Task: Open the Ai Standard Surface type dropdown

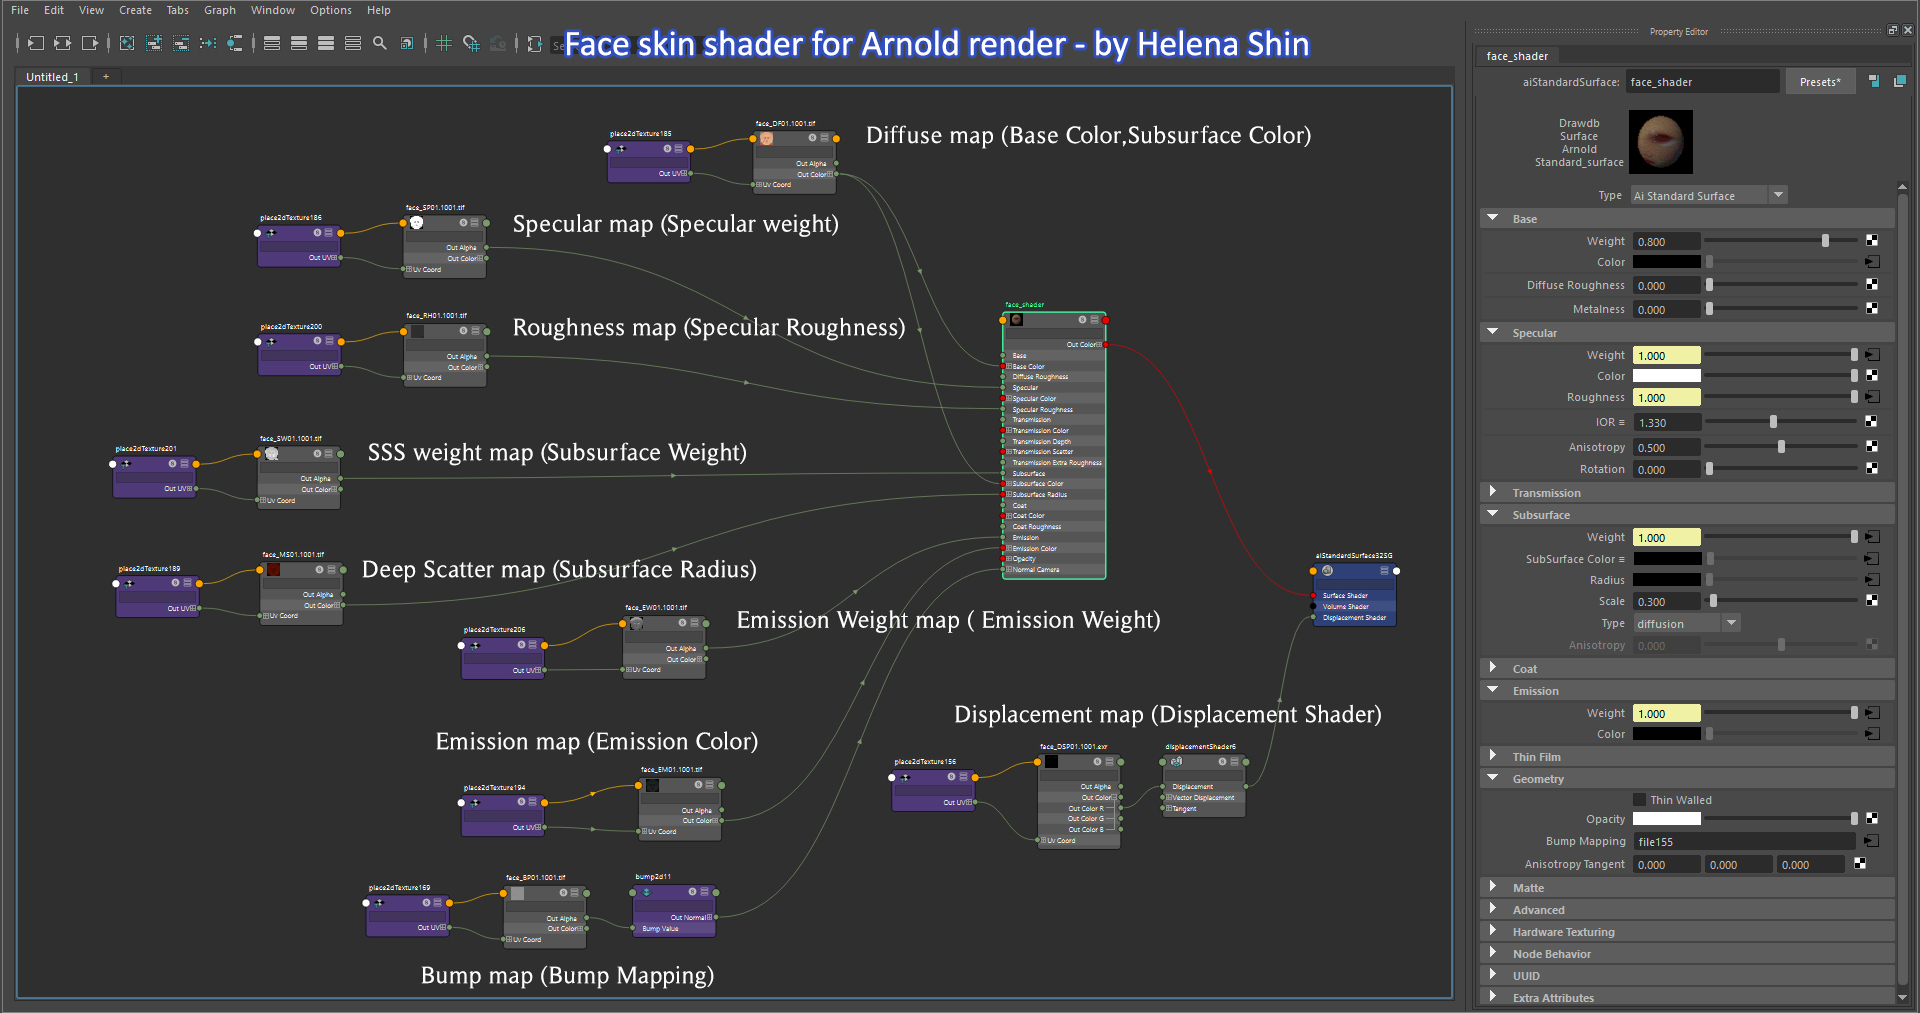Action: pos(1709,195)
